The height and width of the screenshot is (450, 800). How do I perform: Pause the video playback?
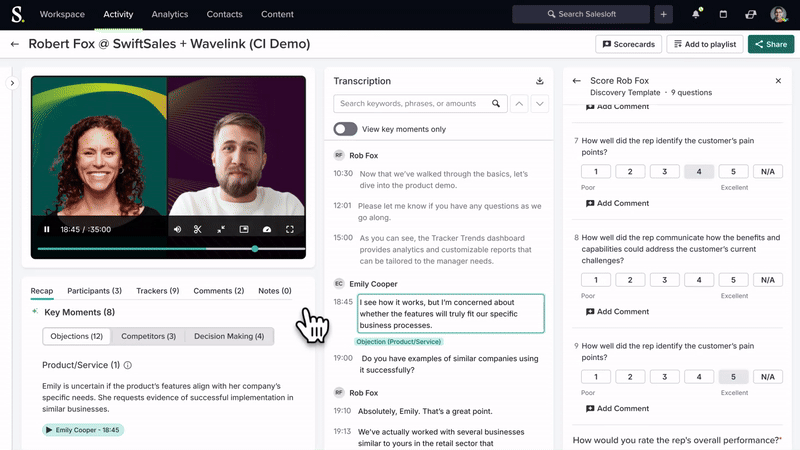(x=46, y=230)
